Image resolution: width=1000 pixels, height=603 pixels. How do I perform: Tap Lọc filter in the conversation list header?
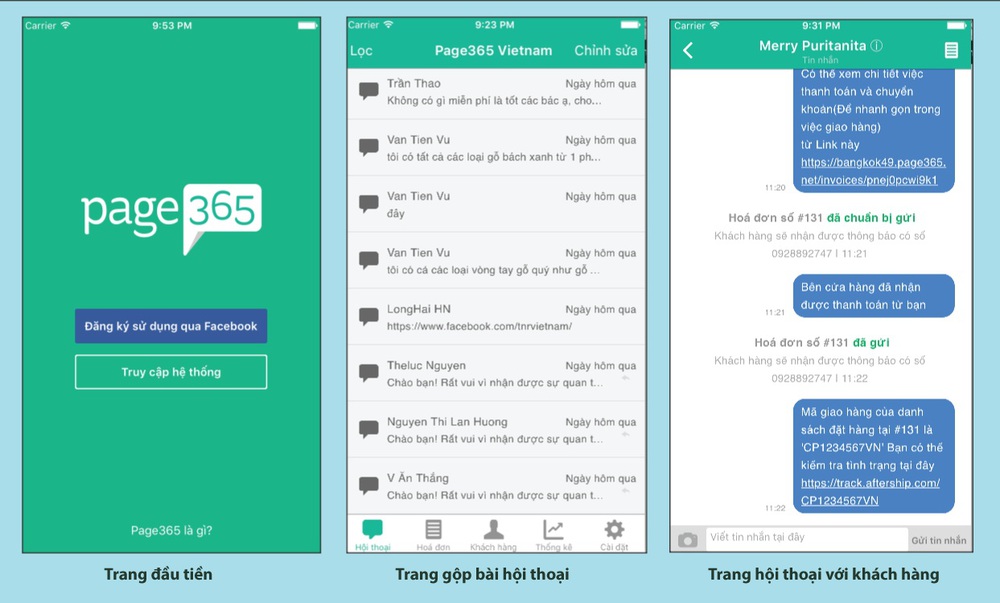(x=361, y=51)
